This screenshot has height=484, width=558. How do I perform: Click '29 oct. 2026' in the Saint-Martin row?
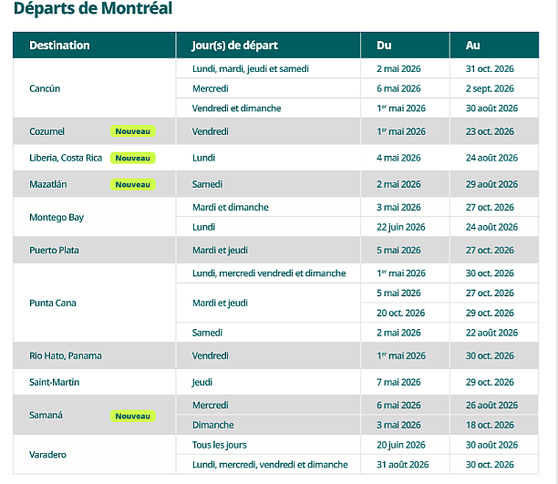[490, 382]
